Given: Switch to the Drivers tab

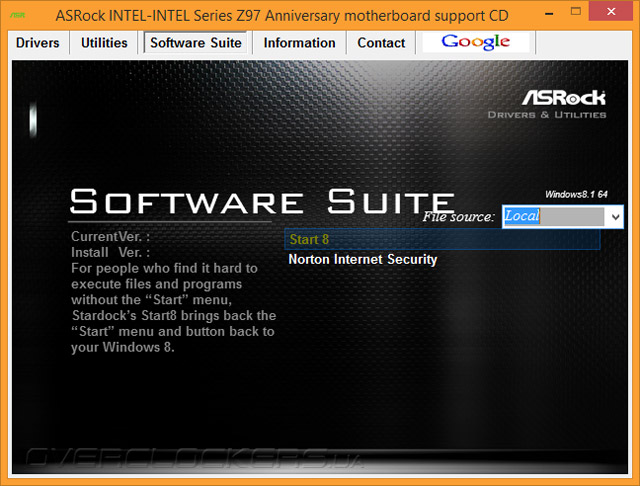Looking at the screenshot, I should (38, 42).
